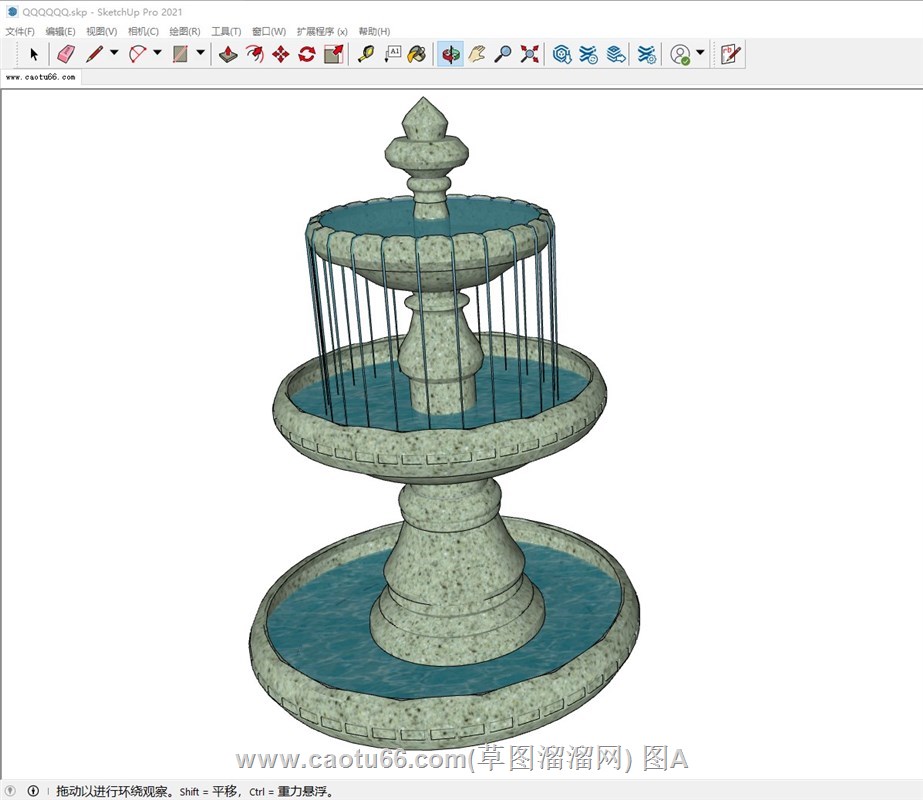
Task: Expand the Arc tool dropdown arrow
Action: tap(157, 54)
